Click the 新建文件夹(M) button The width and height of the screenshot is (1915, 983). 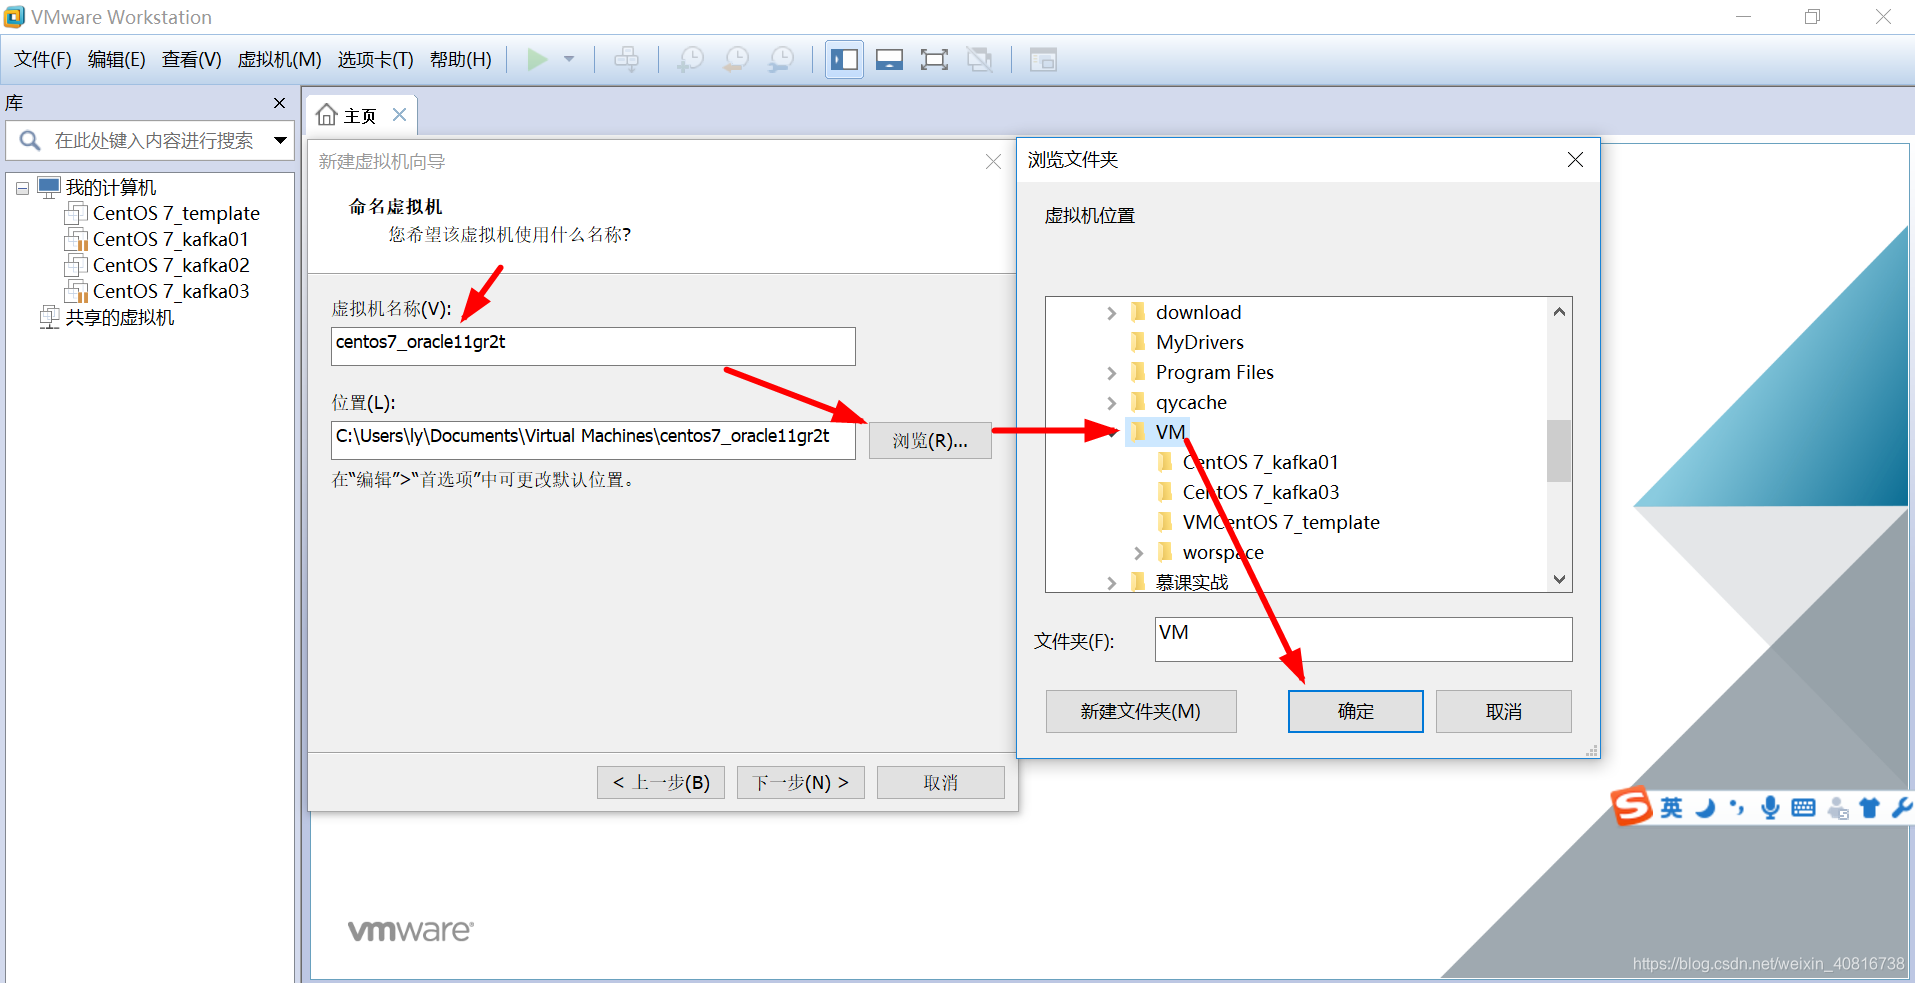[x=1141, y=711]
